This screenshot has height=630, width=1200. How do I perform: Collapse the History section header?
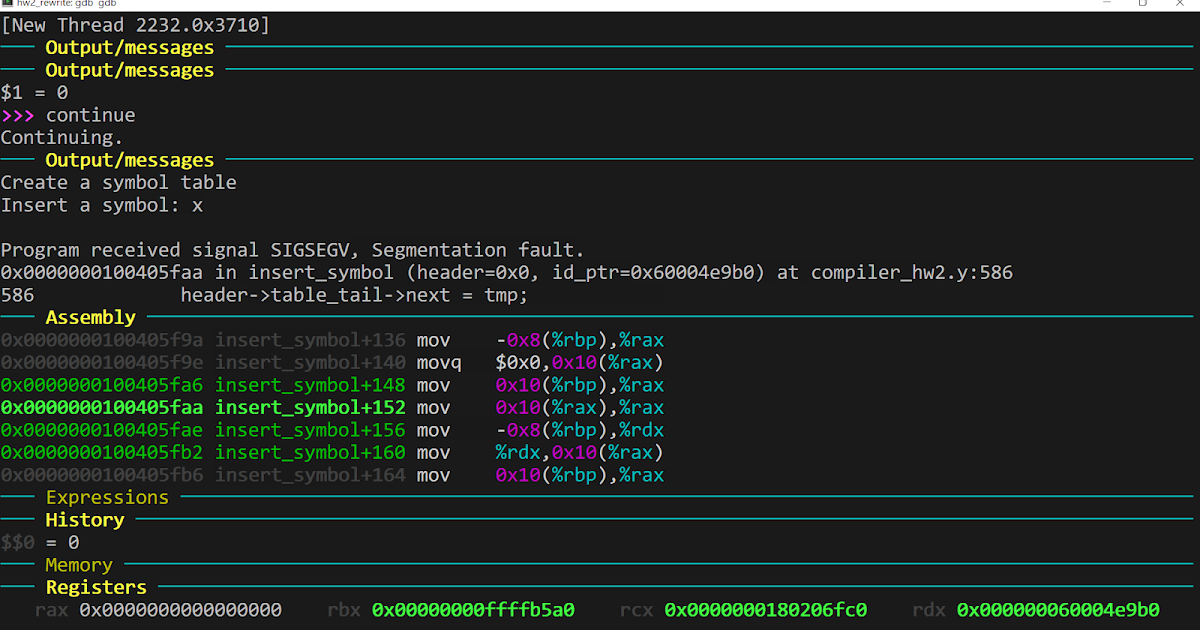click(x=84, y=519)
